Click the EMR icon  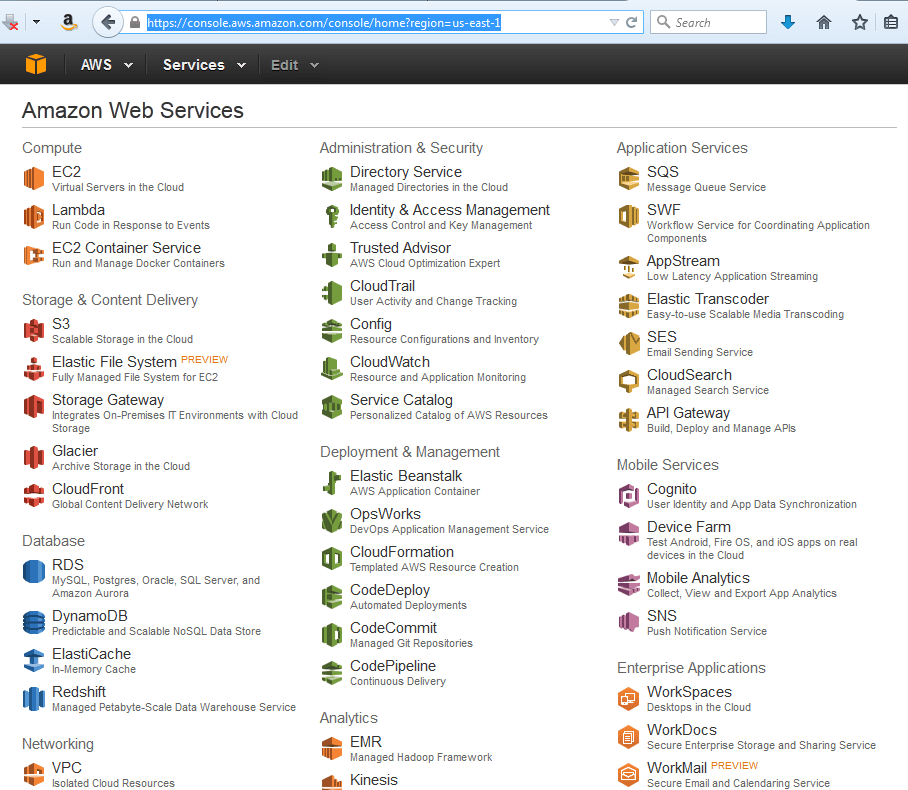[332, 748]
